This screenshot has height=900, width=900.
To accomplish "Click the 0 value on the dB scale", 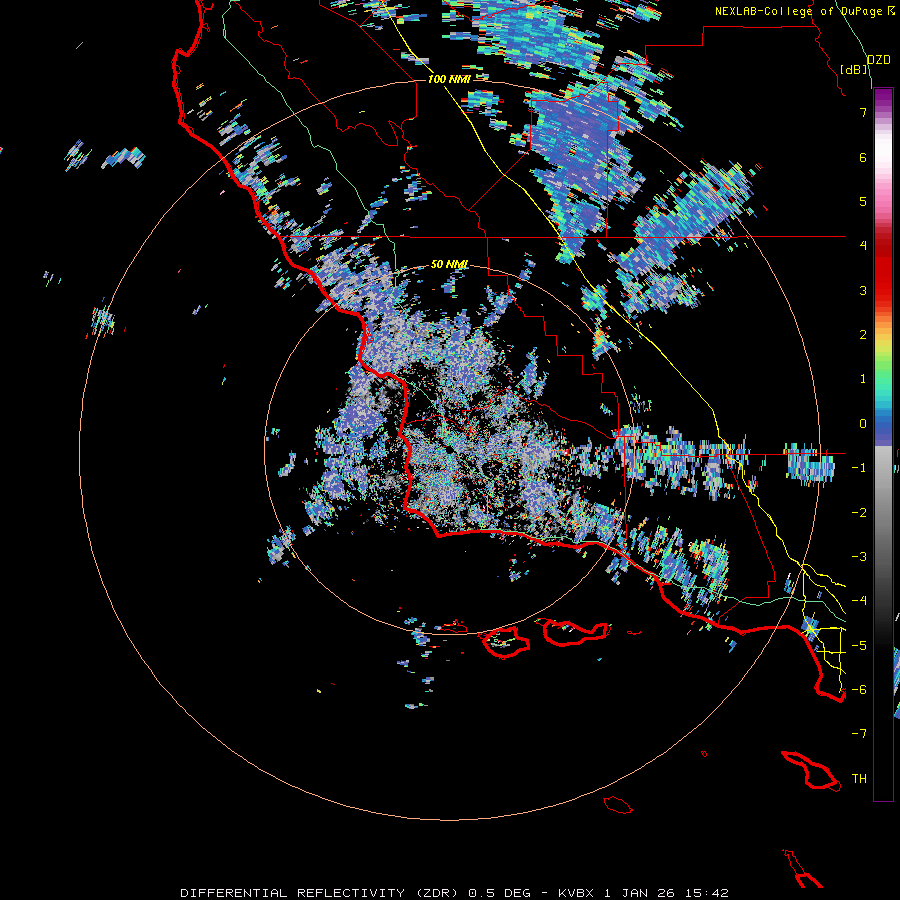I will [x=863, y=424].
